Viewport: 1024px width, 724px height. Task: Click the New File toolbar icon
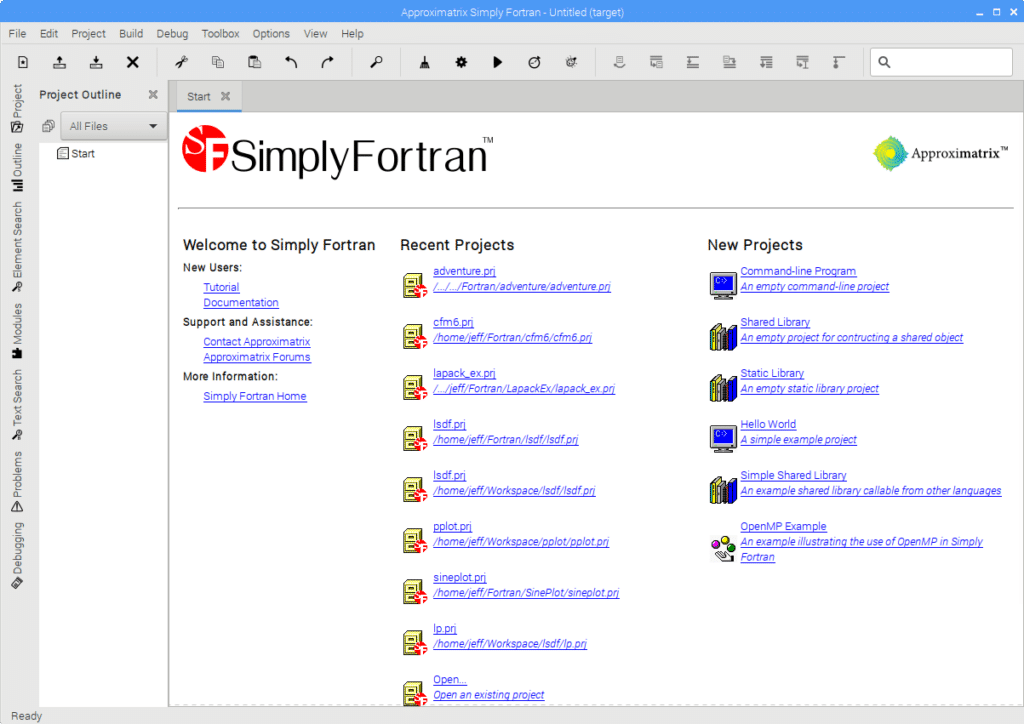coord(23,62)
